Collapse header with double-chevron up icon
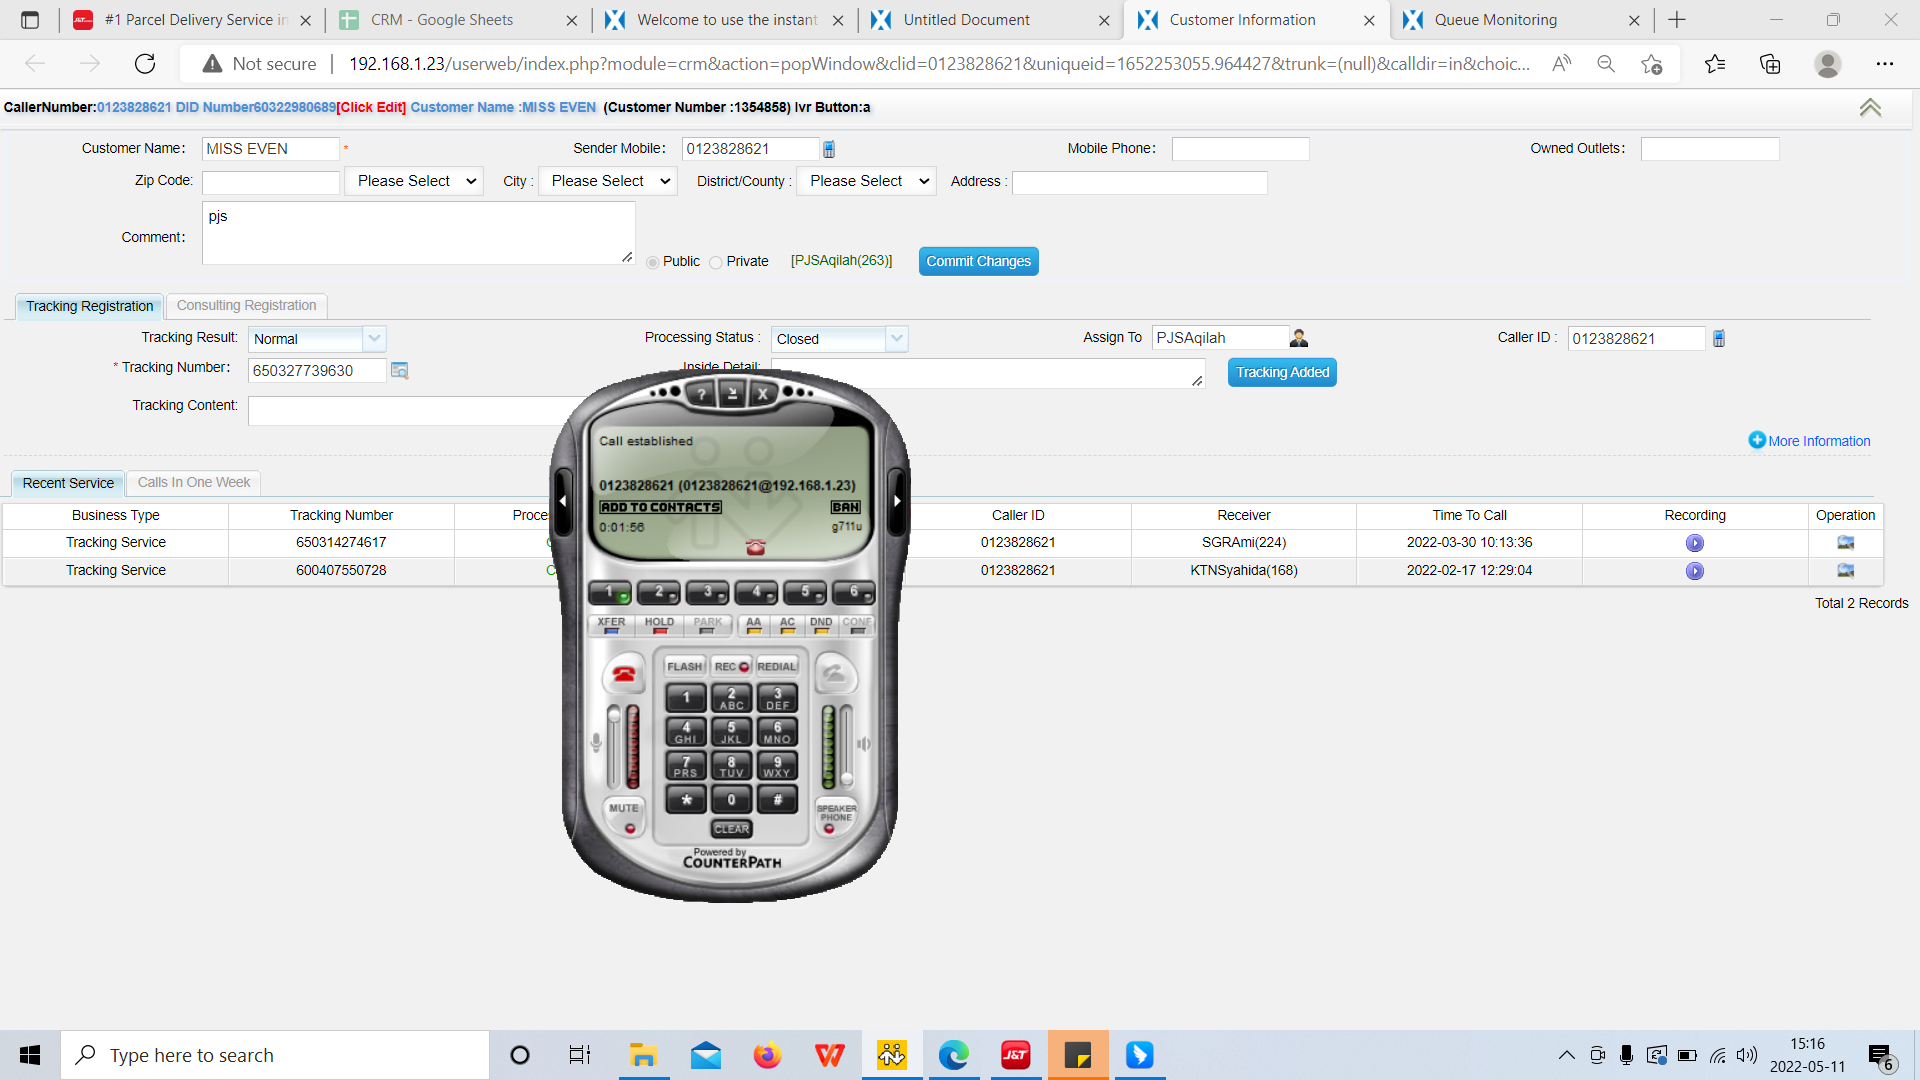1920x1080 pixels. pos(1870,108)
